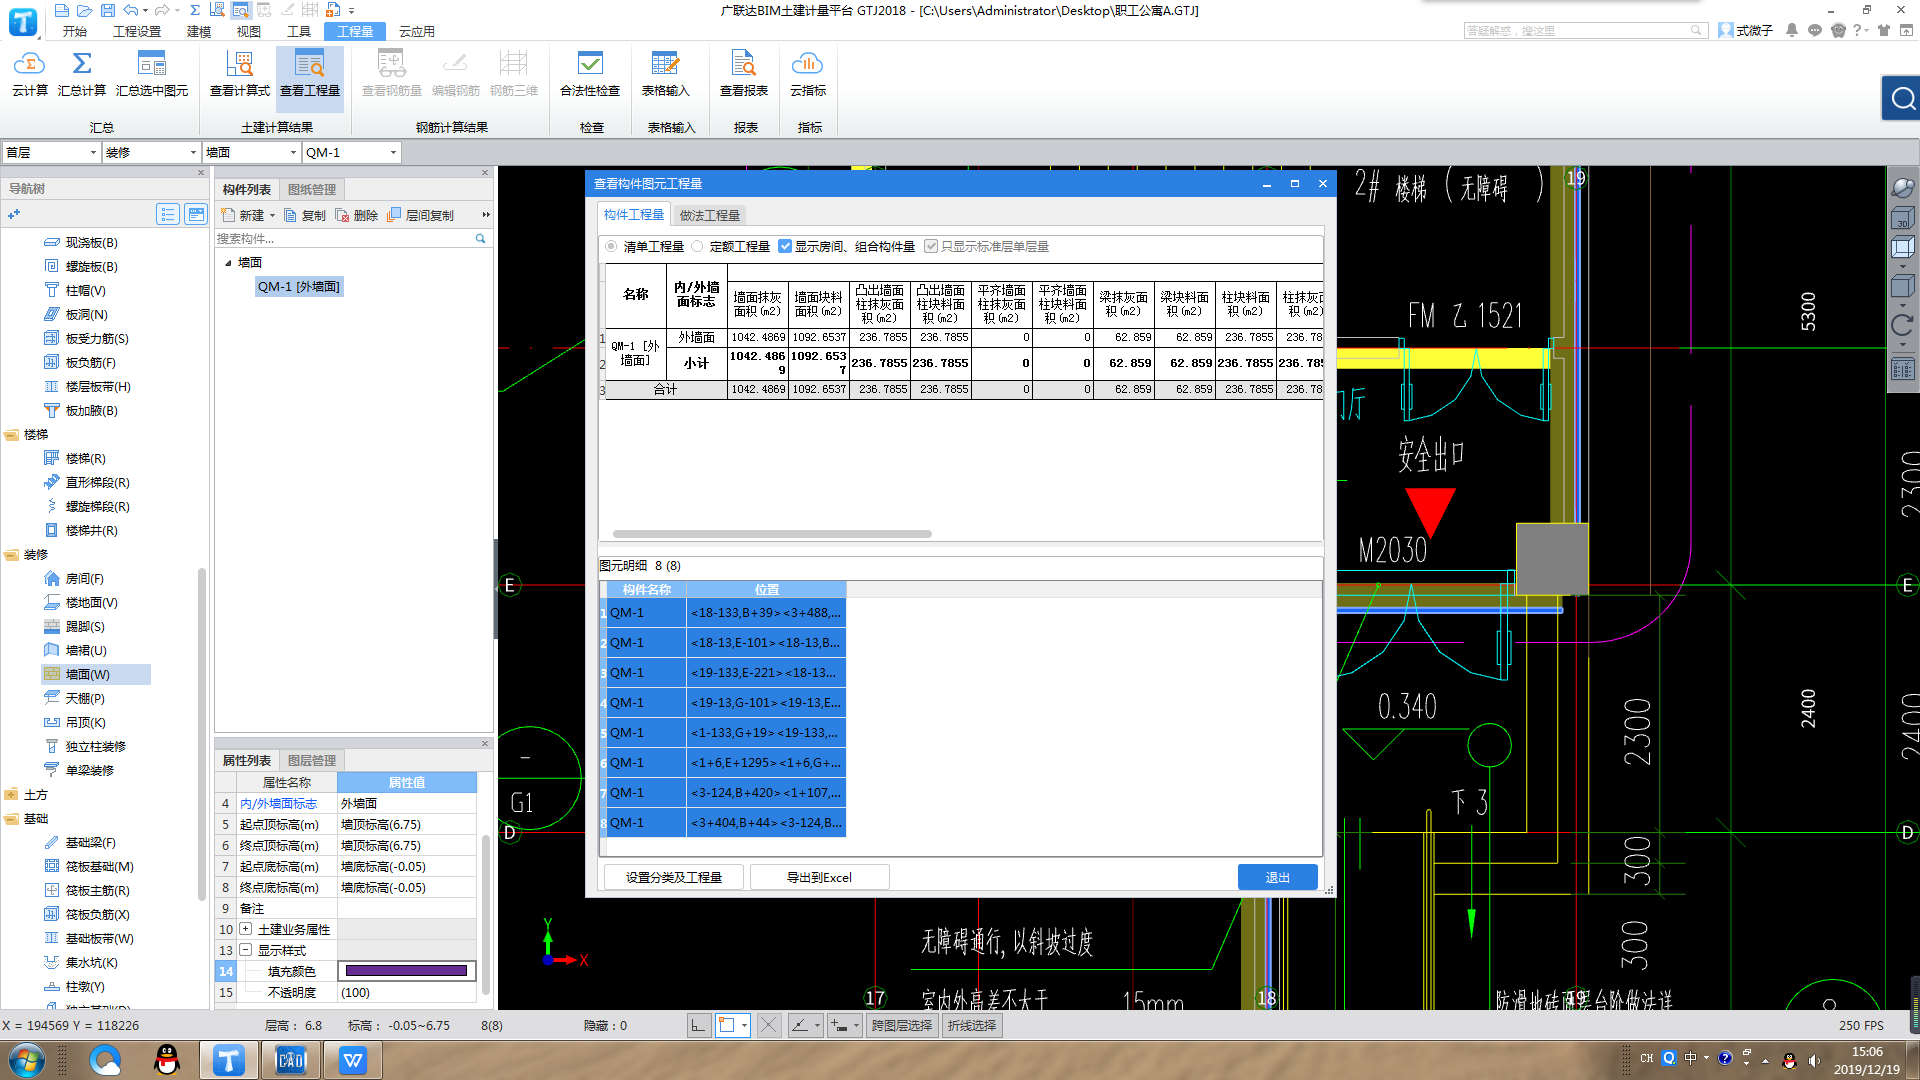Toggle the navigation tree panel-view icon
The image size is (1920, 1080).
(x=196, y=214)
